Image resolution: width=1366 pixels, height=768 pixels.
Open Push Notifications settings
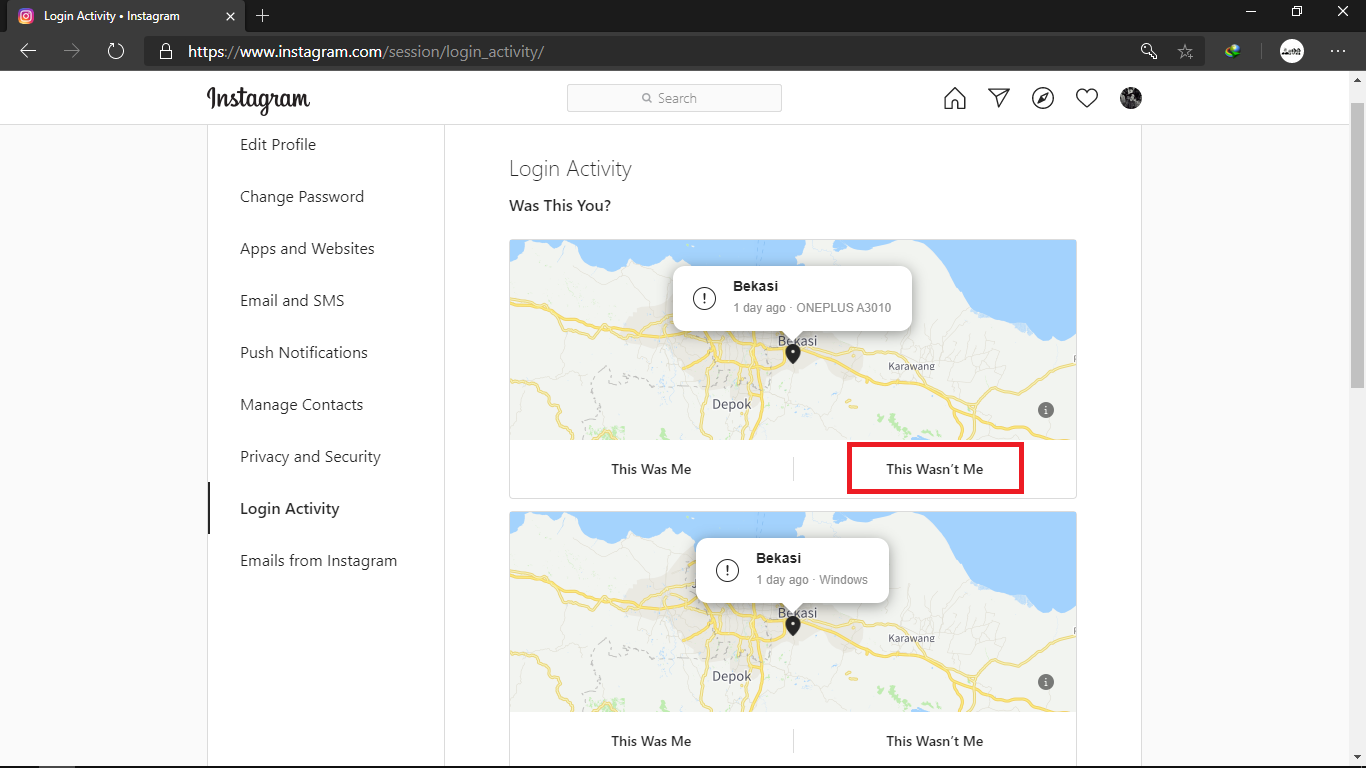[x=304, y=353]
